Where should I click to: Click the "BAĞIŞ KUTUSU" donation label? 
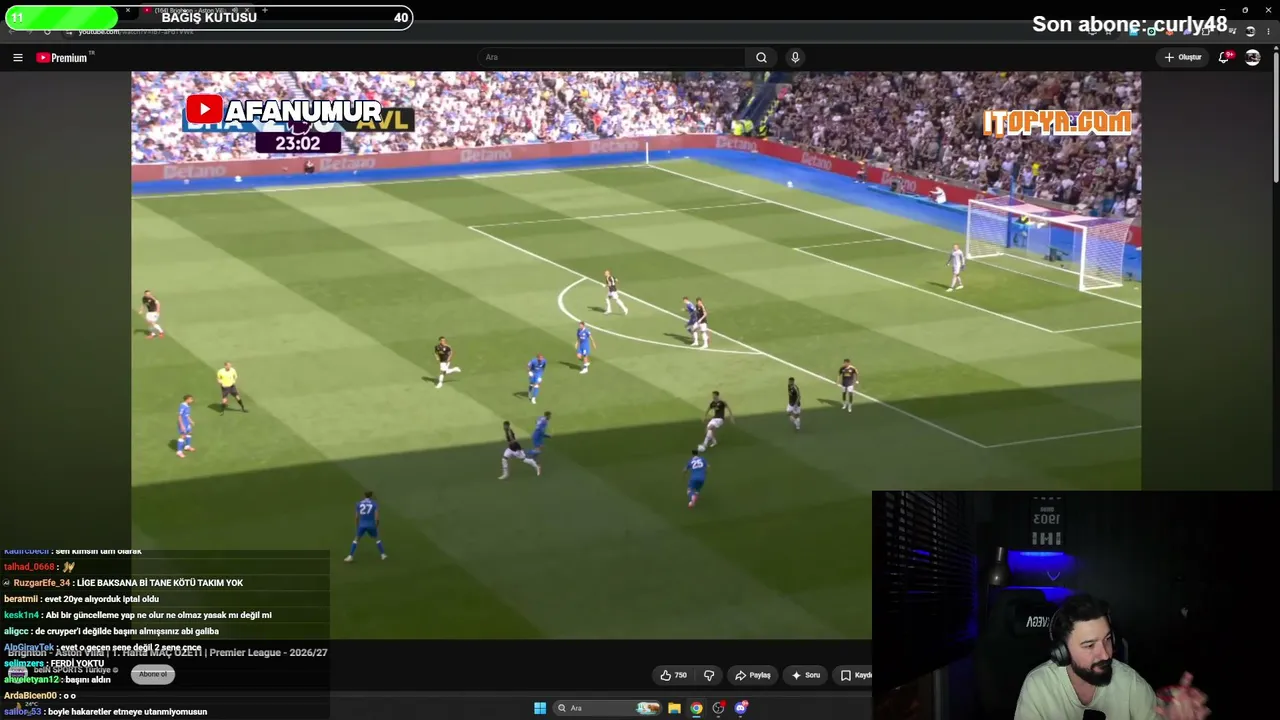(209, 17)
